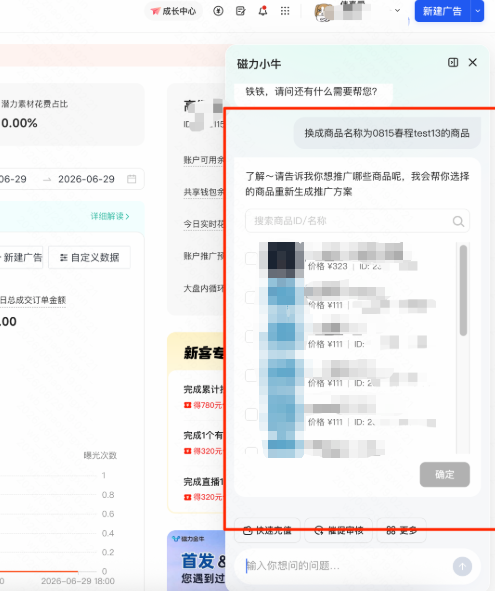Select the user message mentioning 0815春程test13
This screenshot has height=591, width=495.
[387, 133]
